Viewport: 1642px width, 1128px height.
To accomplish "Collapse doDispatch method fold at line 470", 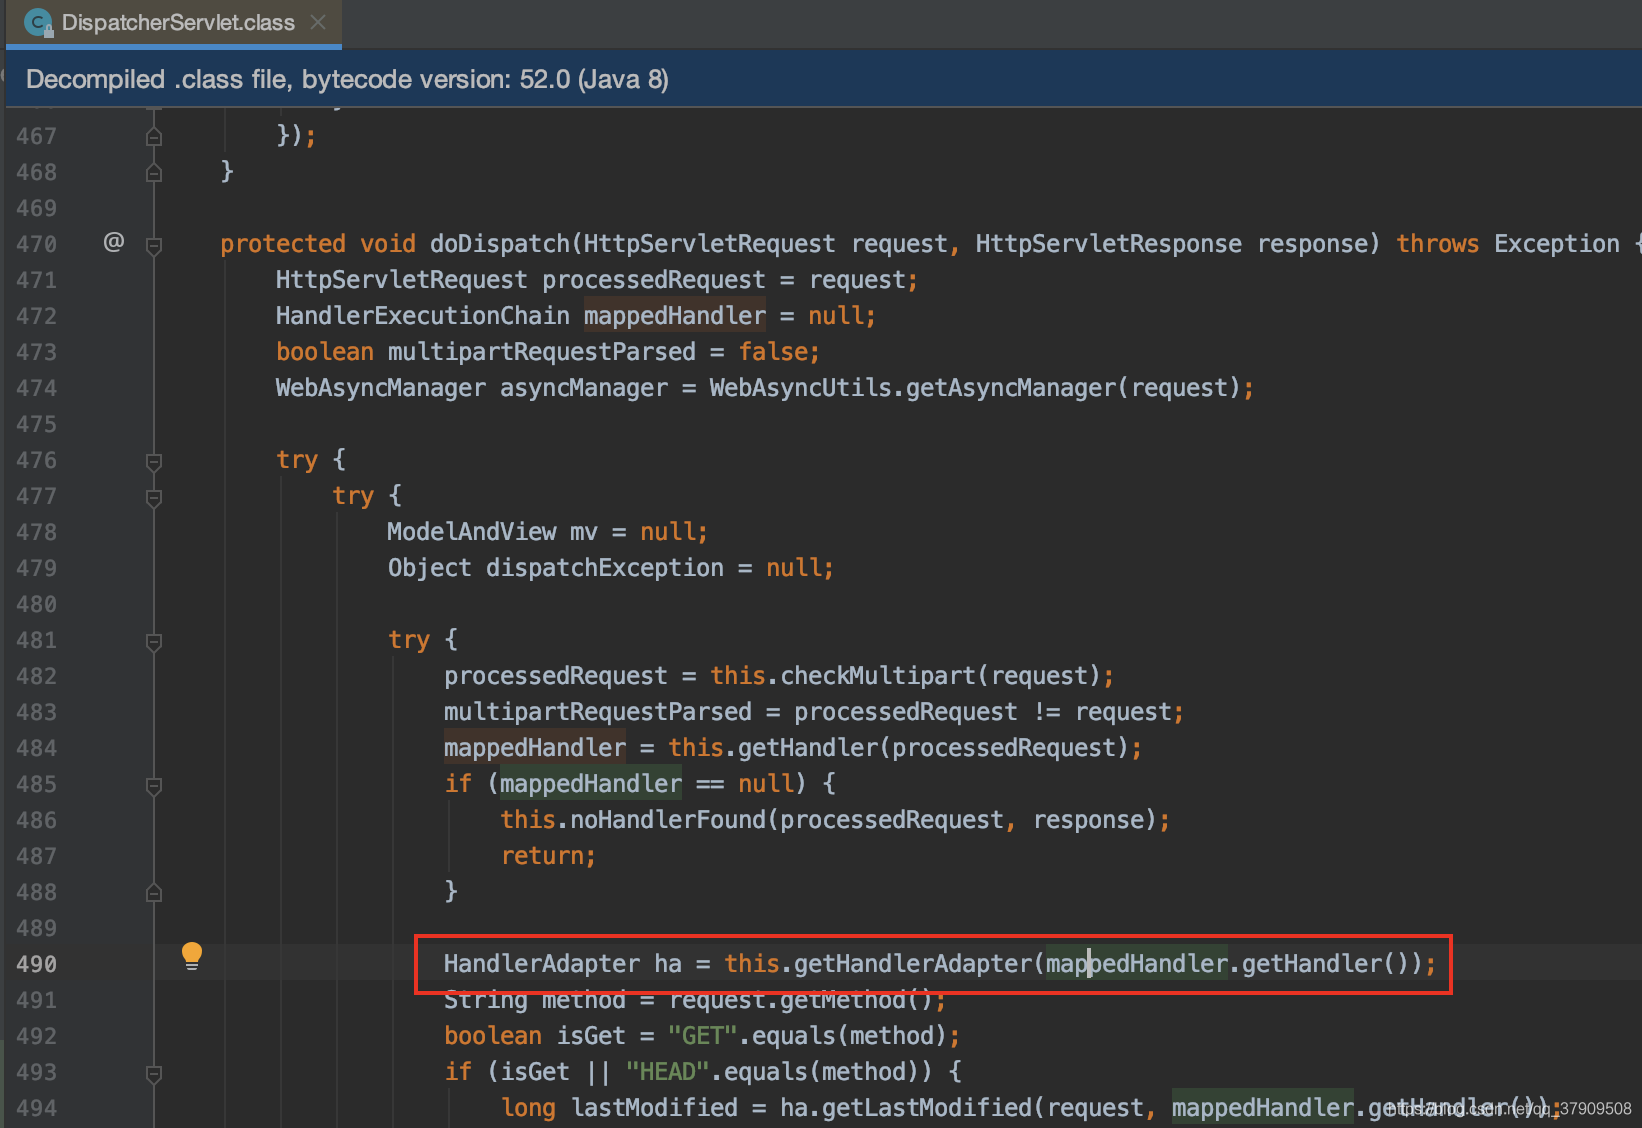I will click(x=154, y=245).
